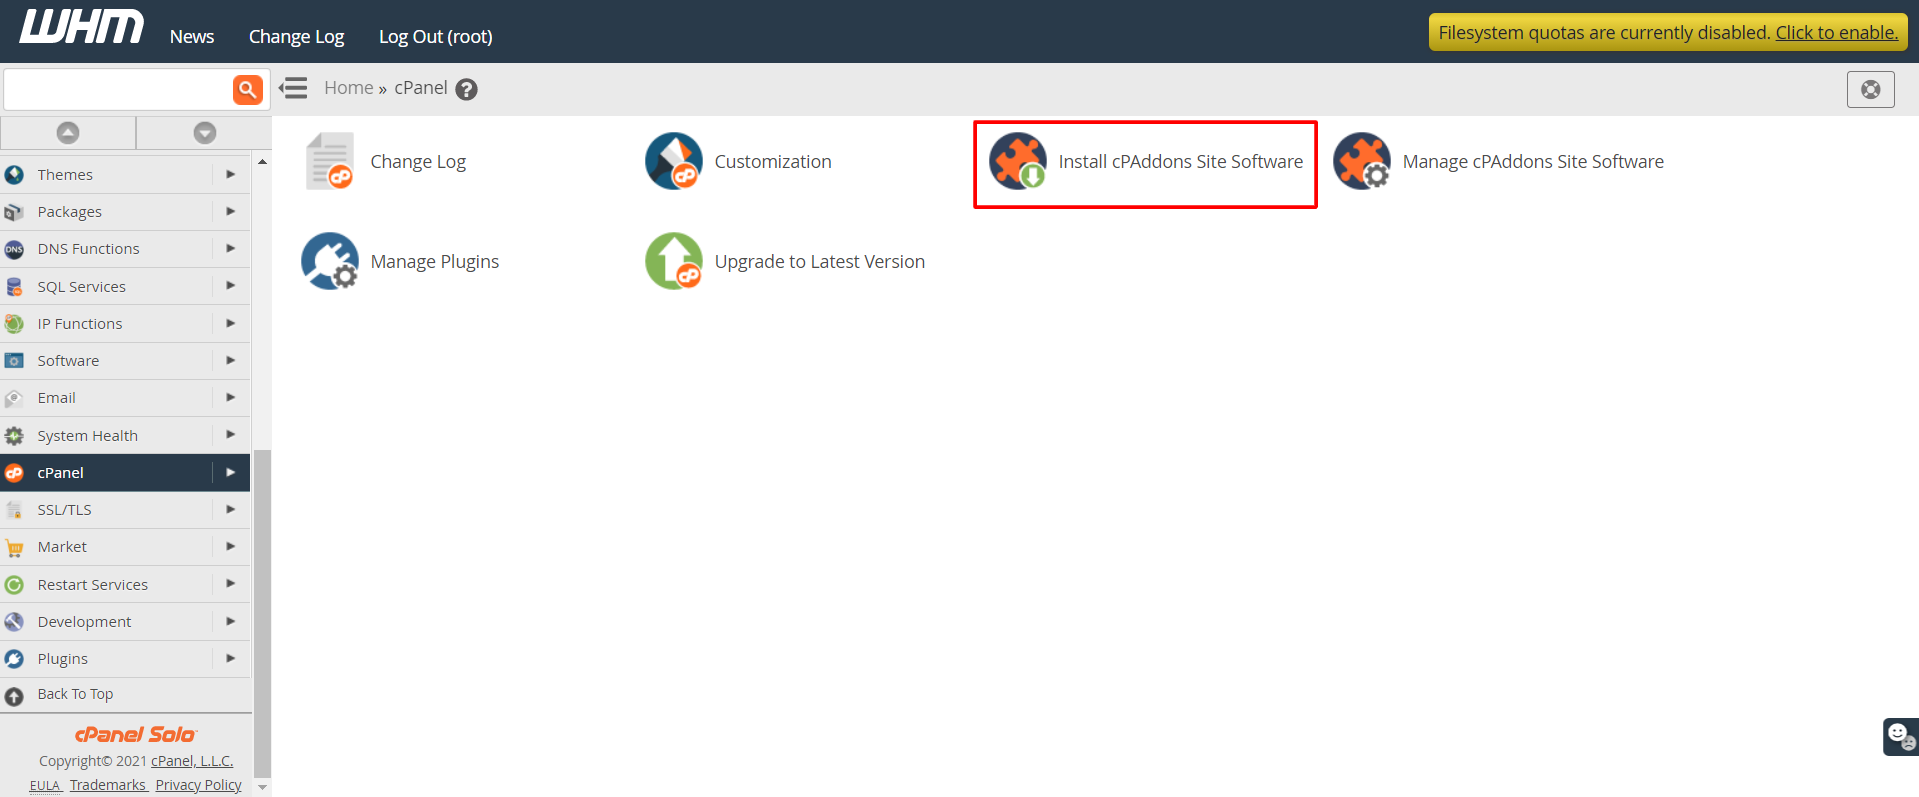Image resolution: width=1919 pixels, height=797 pixels.
Task: Open the Manage cPAddons Site Software icon
Action: [1362, 161]
